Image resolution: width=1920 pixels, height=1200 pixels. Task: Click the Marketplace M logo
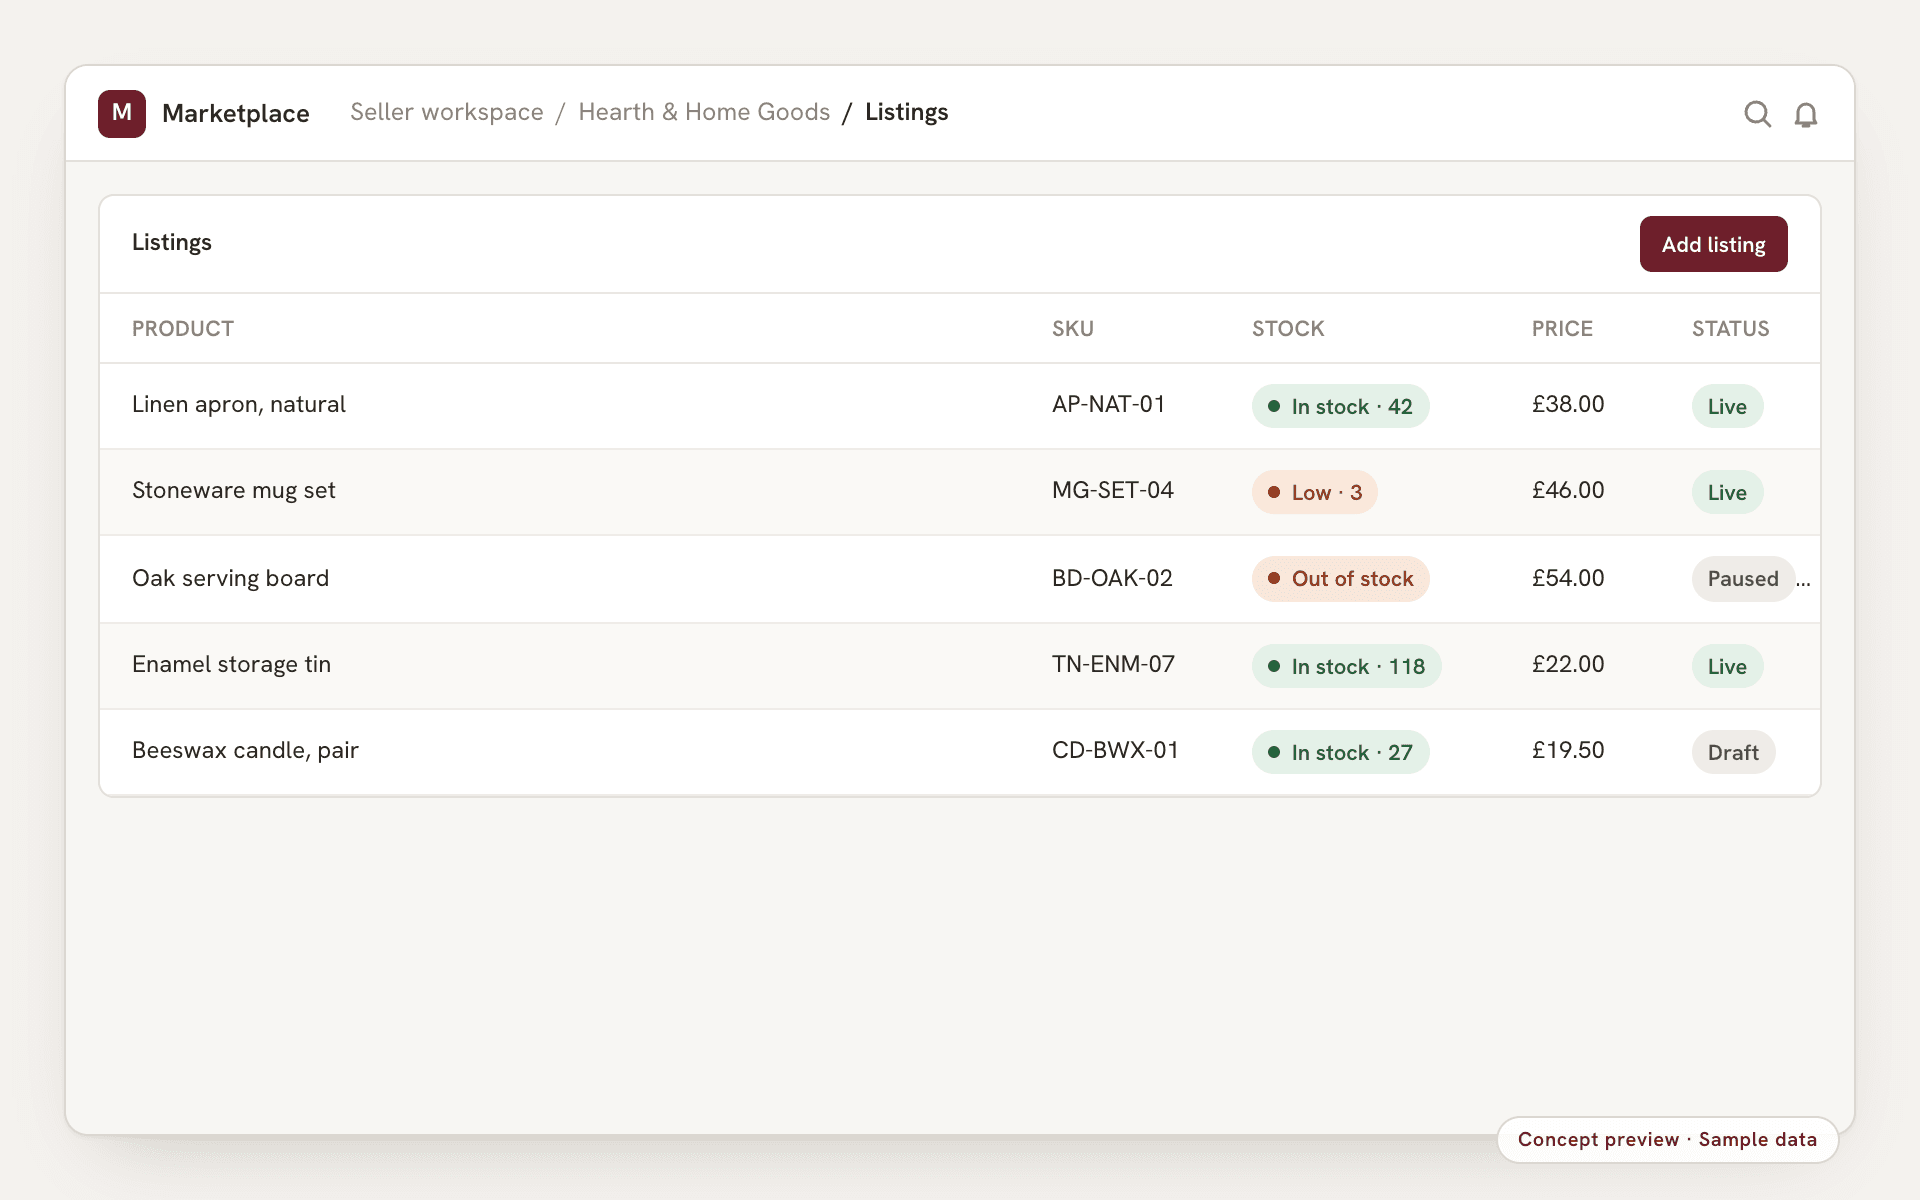(x=122, y=113)
